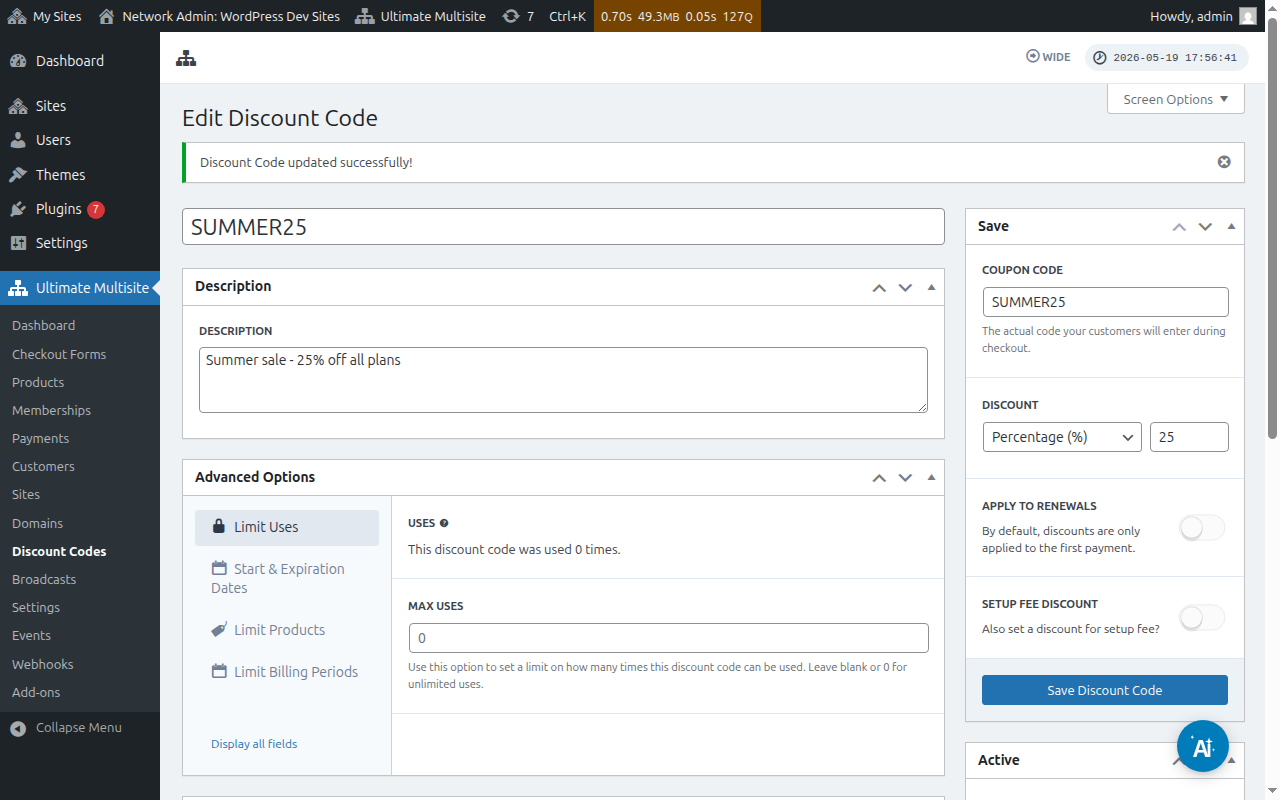Collapse the Advanced Options panel triangle
Viewport: 1280px width, 800px height.
(x=931, y=478)
